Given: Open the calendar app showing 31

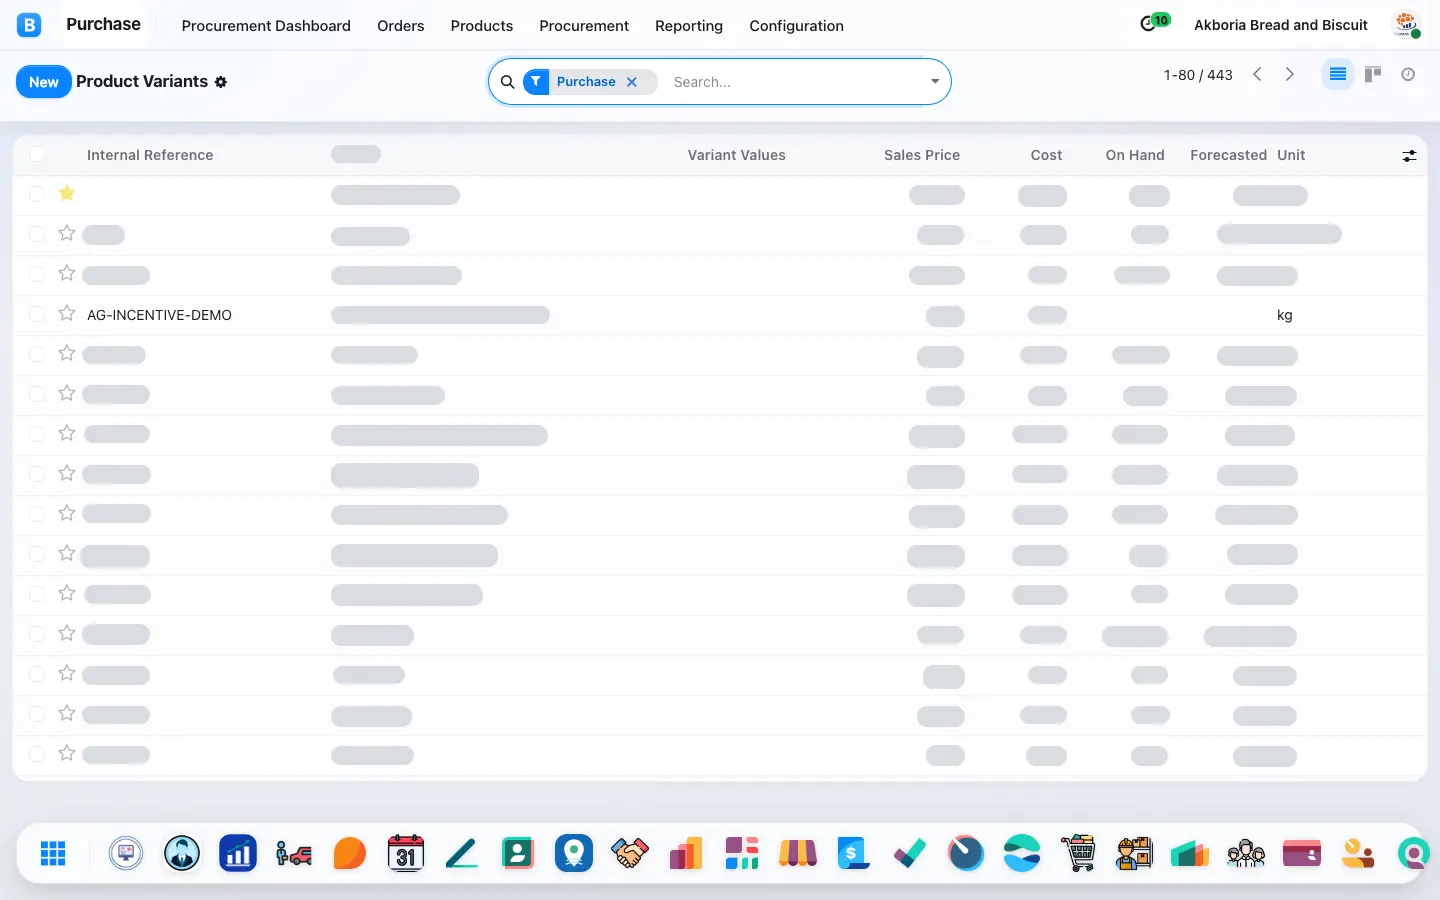Looking at the screenshot, I should [x=406, y=853].
